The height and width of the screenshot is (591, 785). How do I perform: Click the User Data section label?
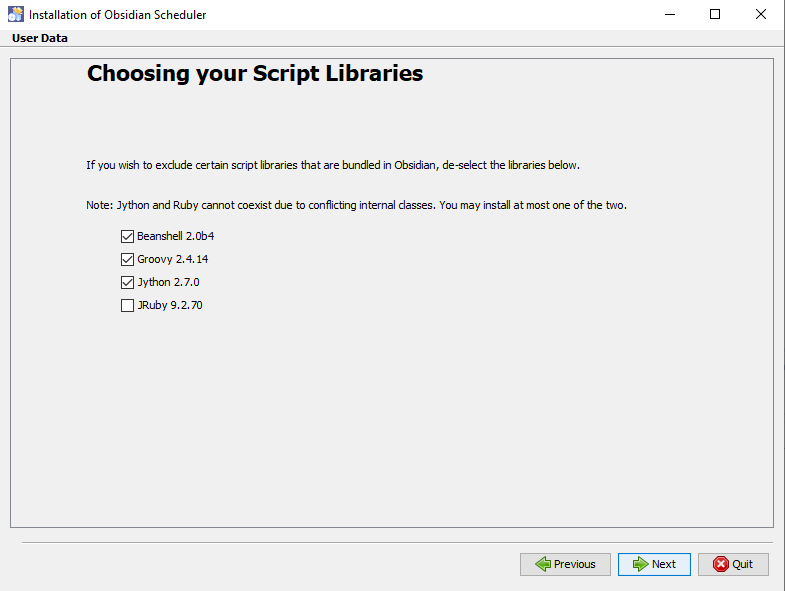40,38
